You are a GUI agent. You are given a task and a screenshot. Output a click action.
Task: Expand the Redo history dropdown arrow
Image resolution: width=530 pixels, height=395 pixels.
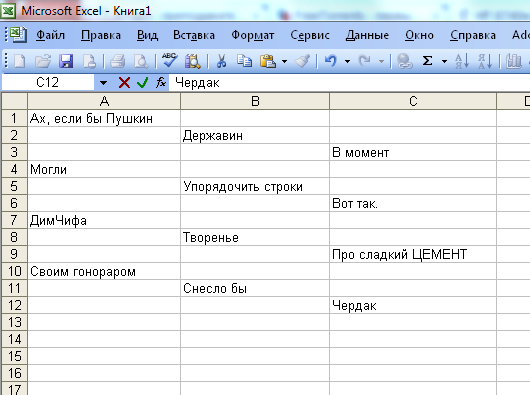[381, 61]
